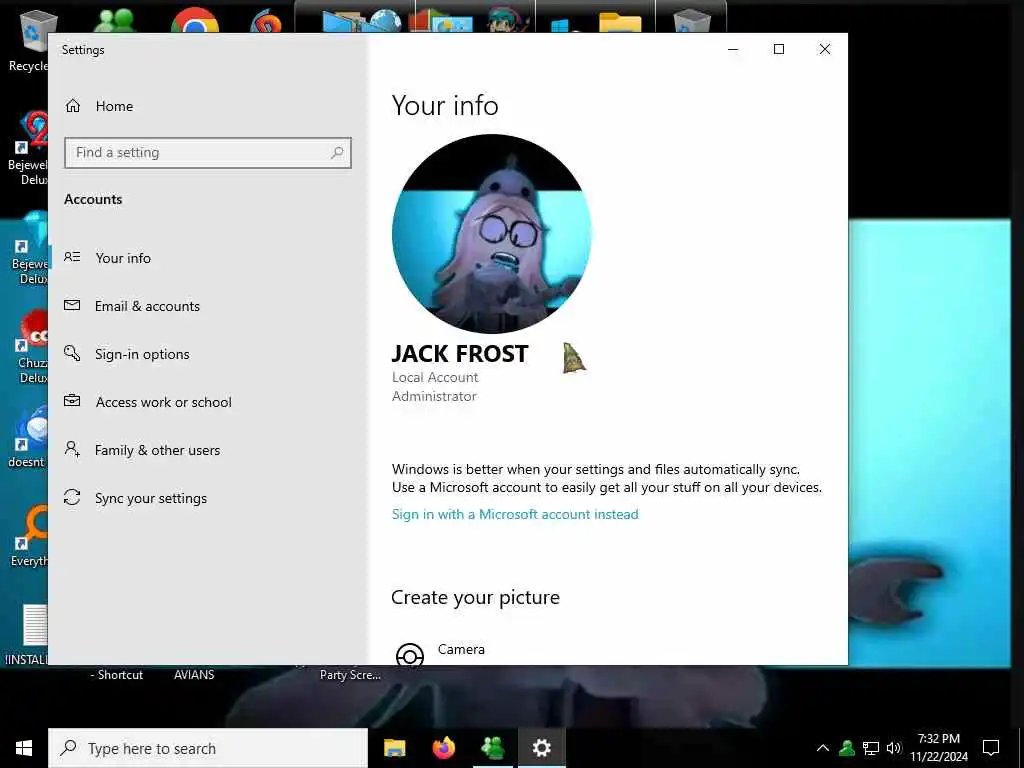Viewport: 1024px width, 768px height.
Task: Click the green person tray icon
Action: coord(847,748)
